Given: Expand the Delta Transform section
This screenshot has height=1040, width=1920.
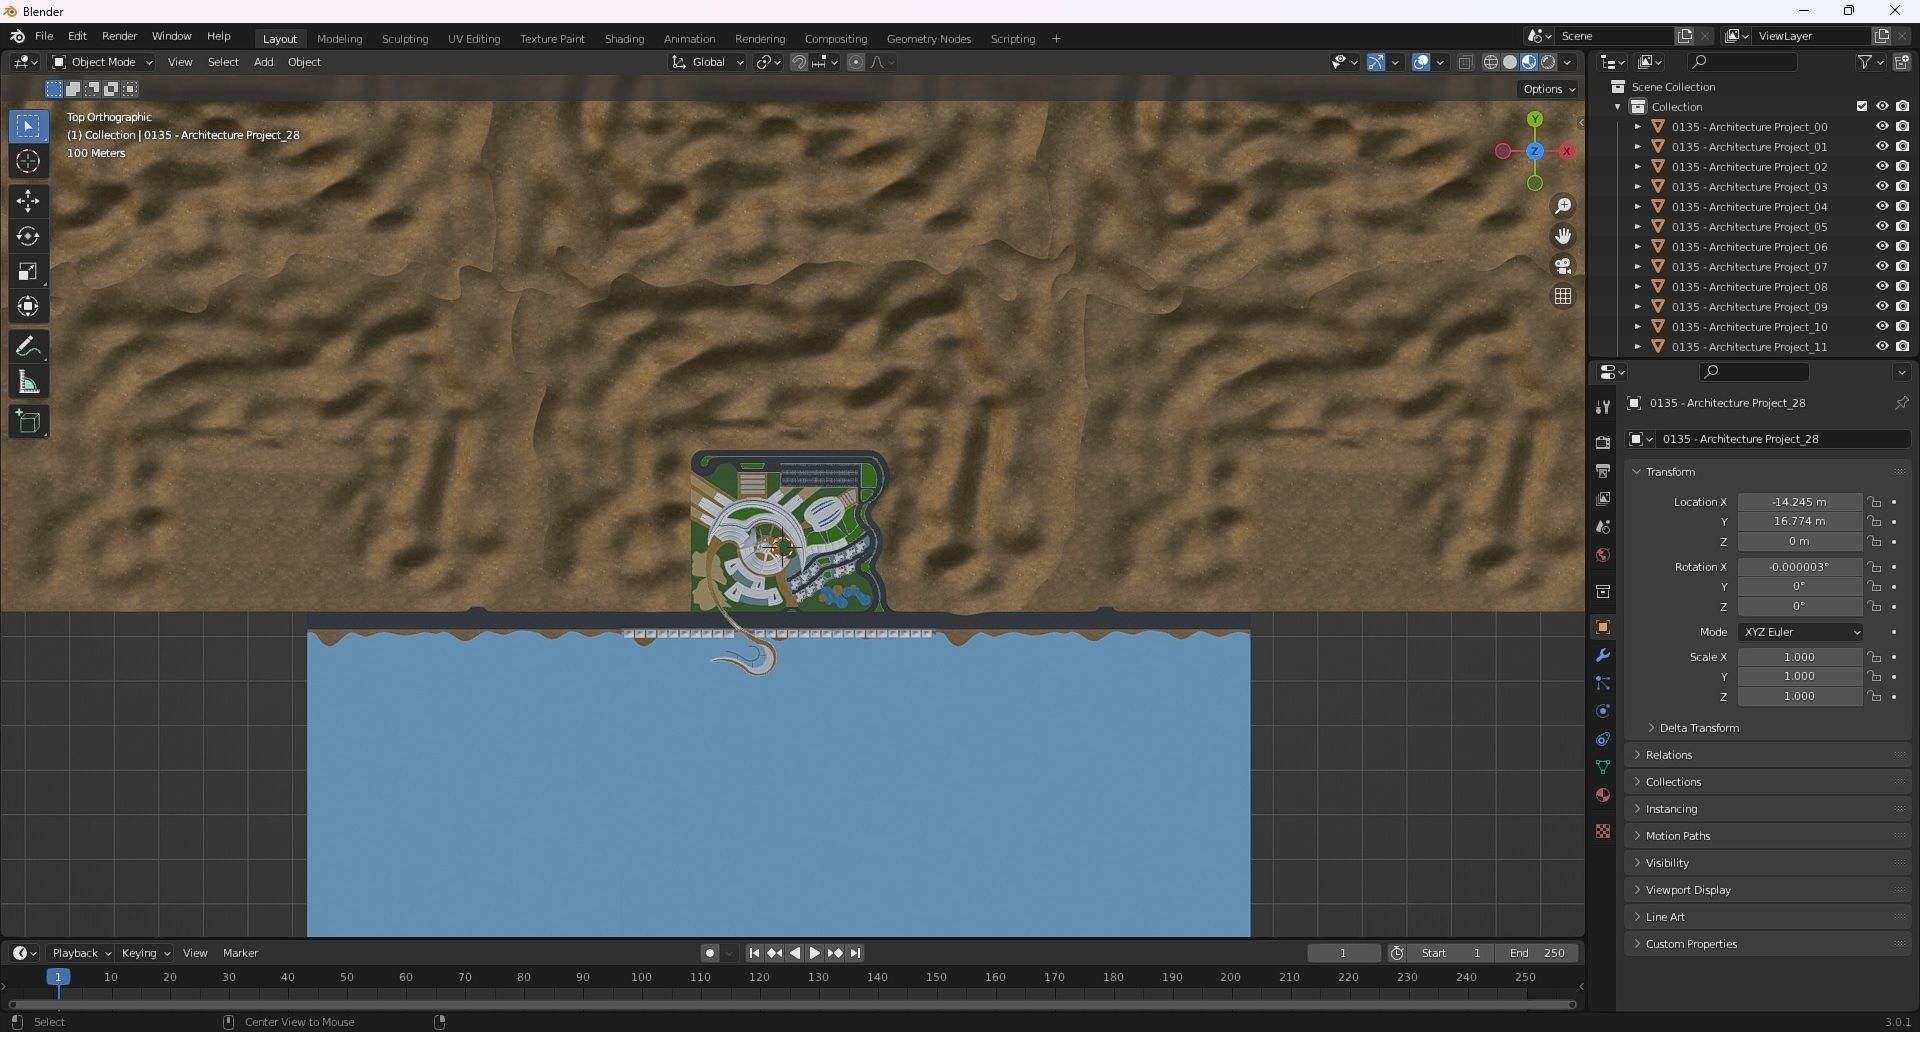Looking at the screenshot, I should [x=1699, y=728].
